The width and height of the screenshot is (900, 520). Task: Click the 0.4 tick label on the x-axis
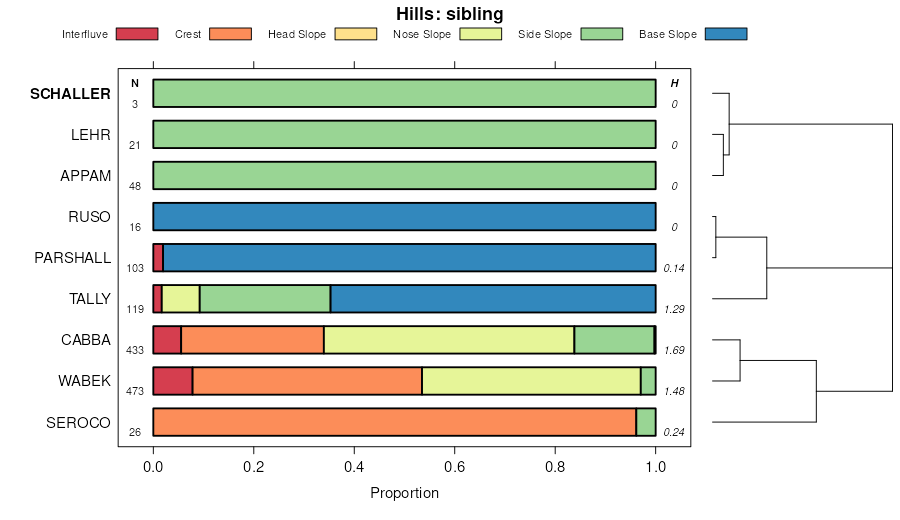coord(354,466)
